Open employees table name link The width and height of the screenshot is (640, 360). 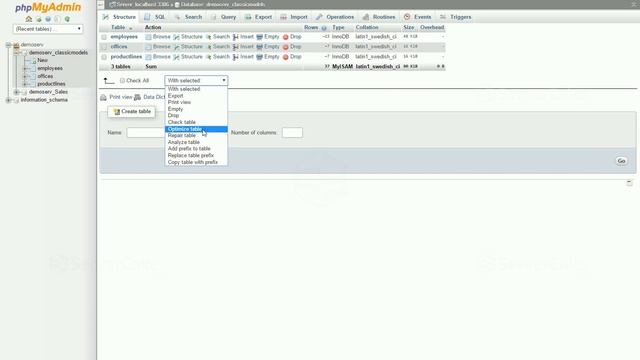click(124, 37)
